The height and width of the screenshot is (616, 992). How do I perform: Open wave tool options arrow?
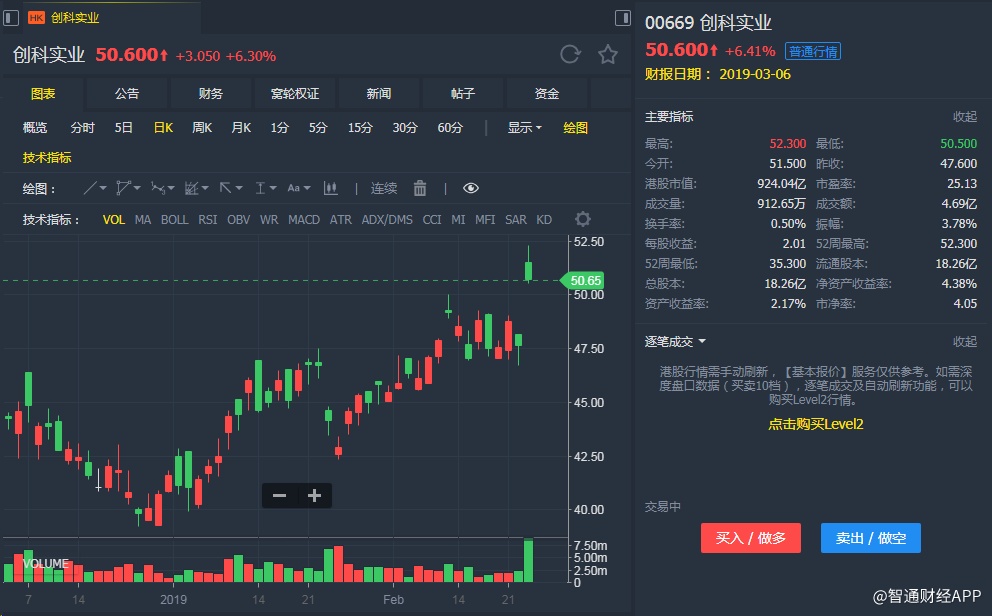click(x=171, y=188)
